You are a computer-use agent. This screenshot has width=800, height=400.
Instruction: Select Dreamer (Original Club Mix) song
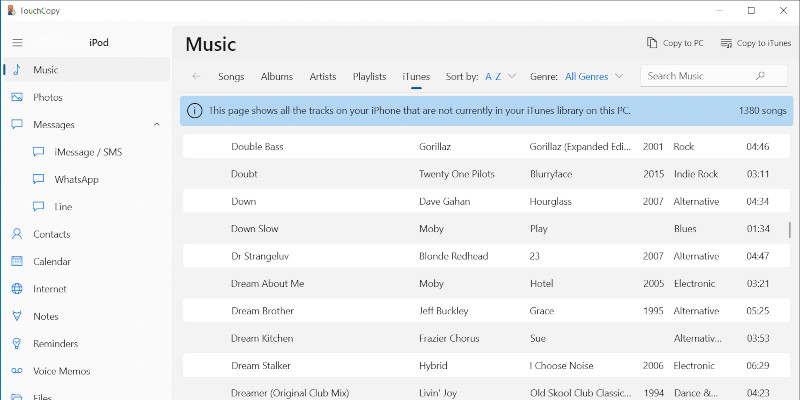290,393
